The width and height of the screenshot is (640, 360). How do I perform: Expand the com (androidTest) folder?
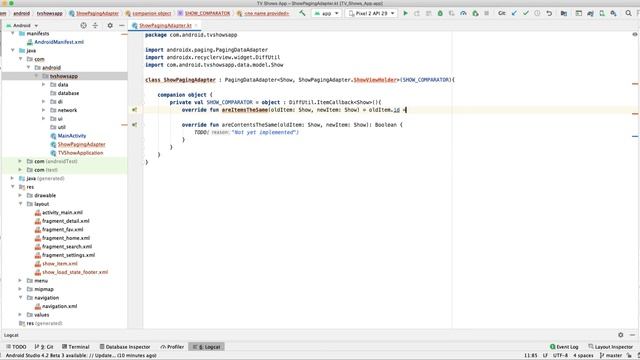20,161
